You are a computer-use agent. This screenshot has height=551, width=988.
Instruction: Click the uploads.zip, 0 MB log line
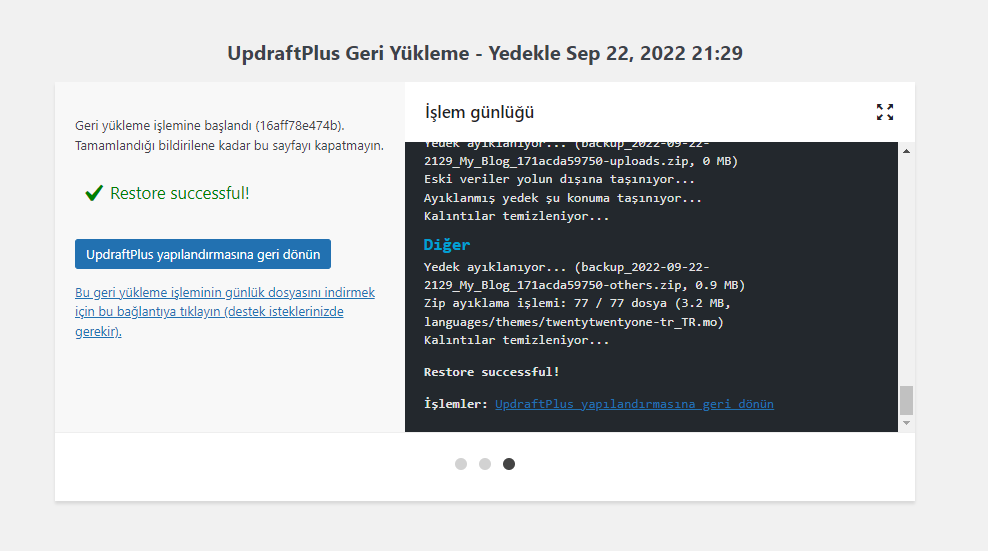pyautogui.click(x=580, y=161)
